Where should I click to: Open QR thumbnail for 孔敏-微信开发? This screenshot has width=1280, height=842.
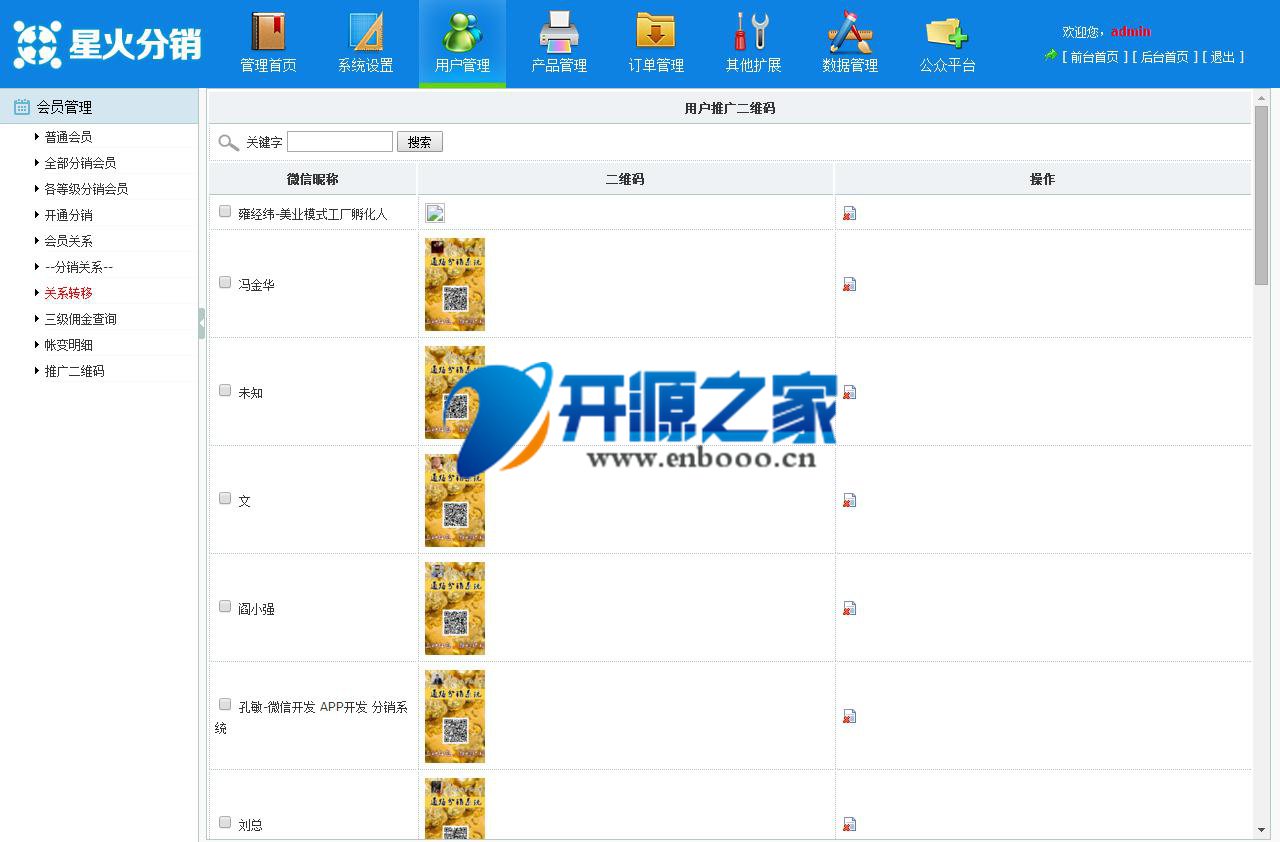[455, 716]
